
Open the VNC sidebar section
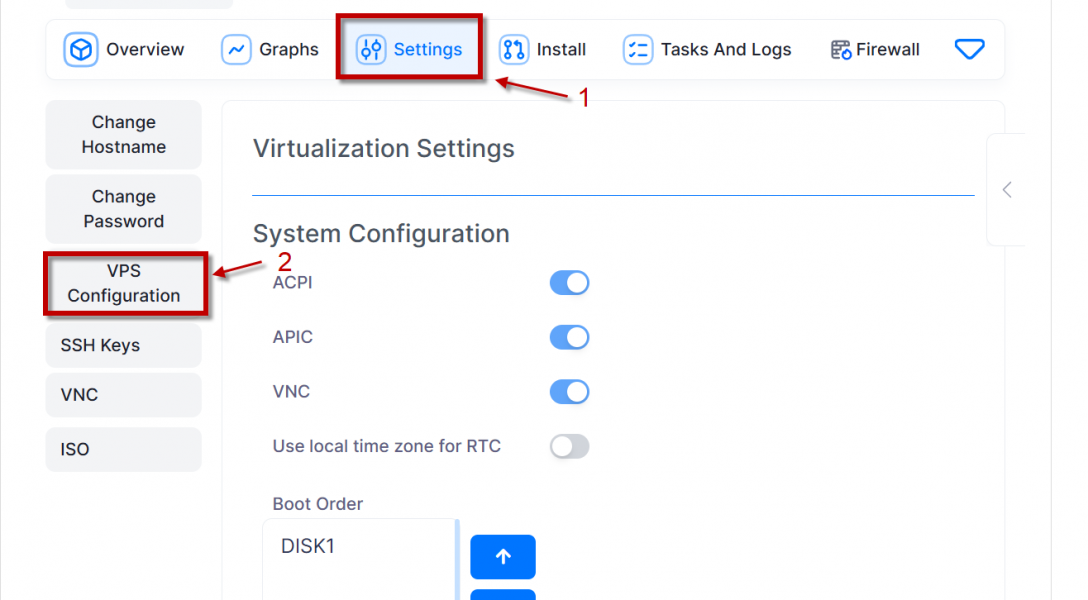click(x=124, y=395)
